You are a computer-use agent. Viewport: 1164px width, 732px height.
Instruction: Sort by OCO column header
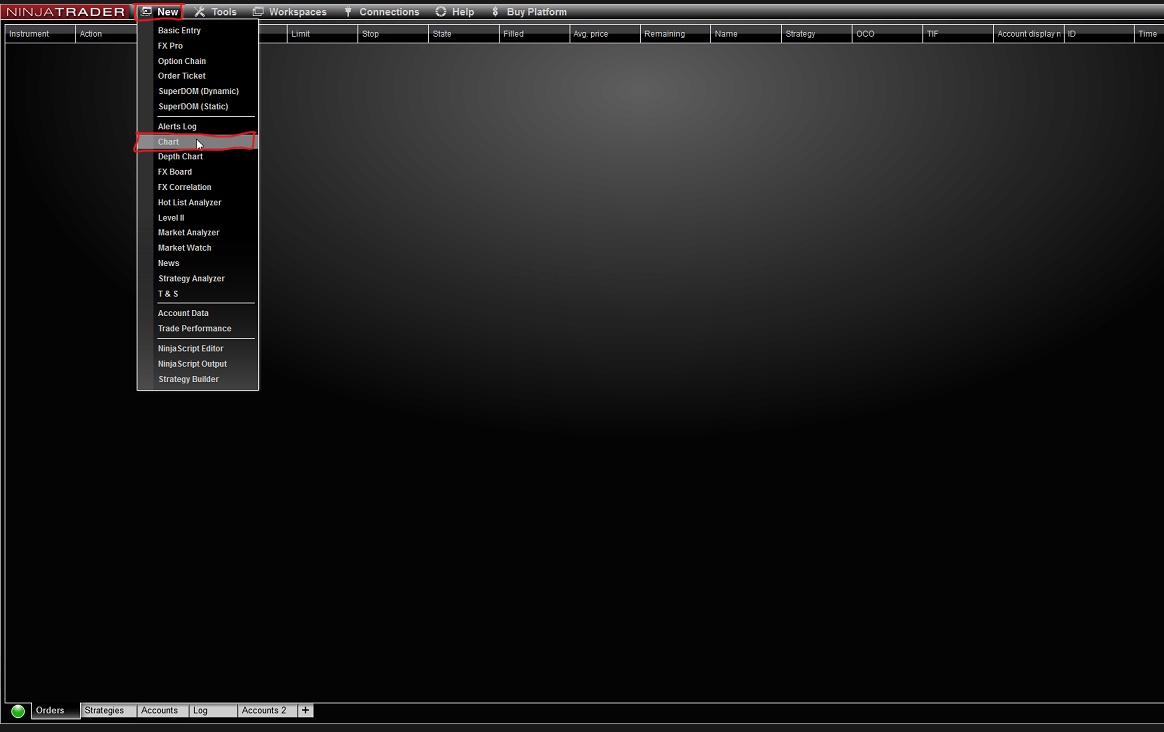(x=886, y=34)
